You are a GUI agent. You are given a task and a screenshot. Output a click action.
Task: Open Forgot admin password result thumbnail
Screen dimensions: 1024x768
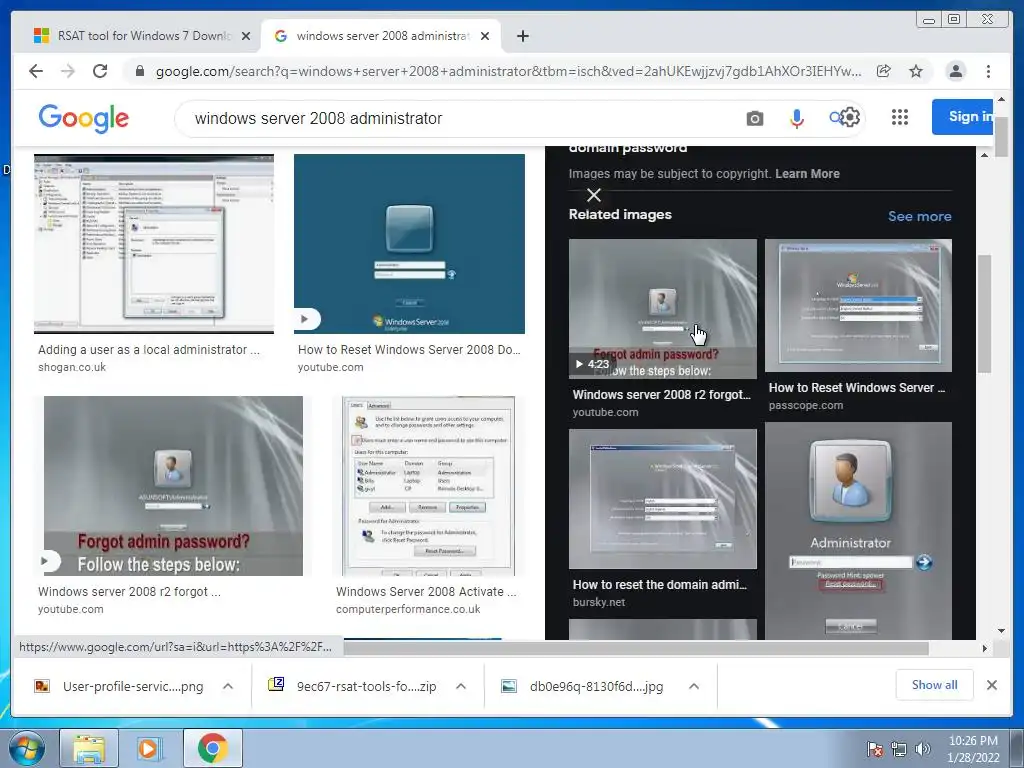coord(173,486)
